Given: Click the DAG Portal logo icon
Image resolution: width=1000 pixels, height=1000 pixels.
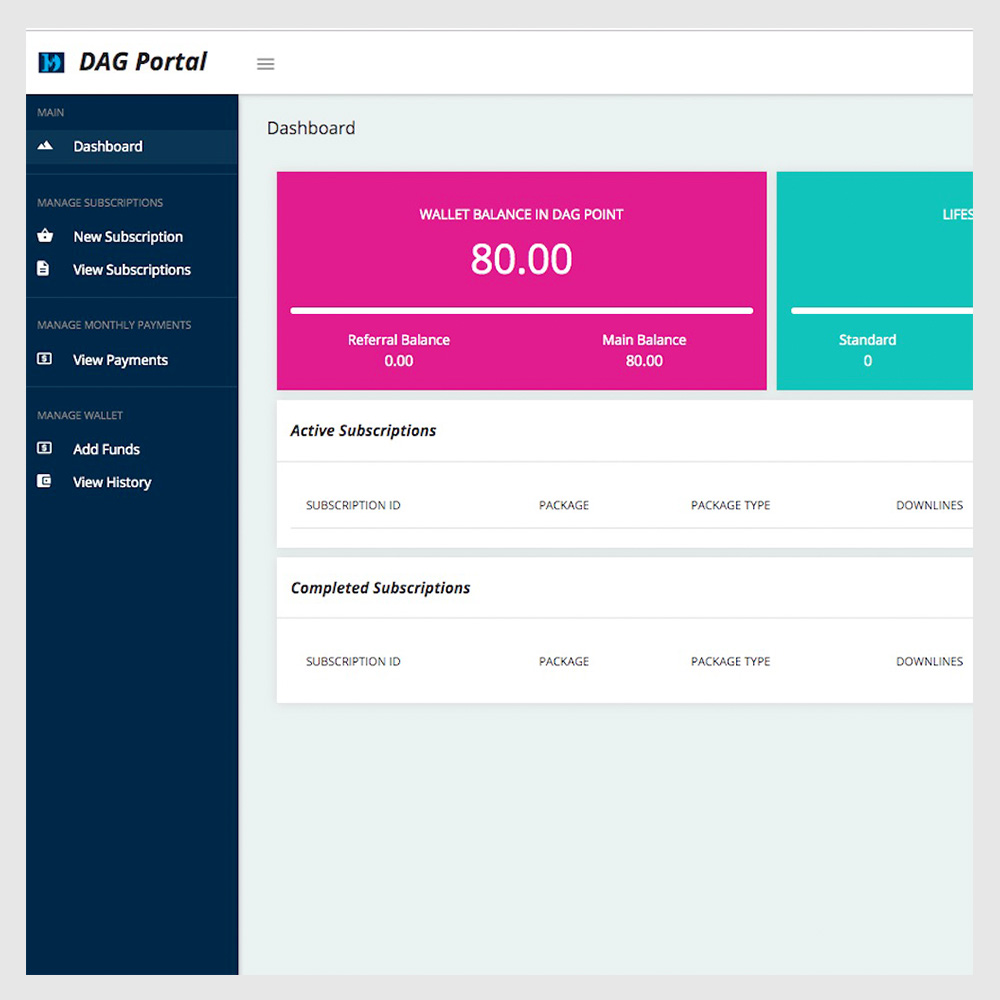Looking at the screenshot, I should pos(51,62).
